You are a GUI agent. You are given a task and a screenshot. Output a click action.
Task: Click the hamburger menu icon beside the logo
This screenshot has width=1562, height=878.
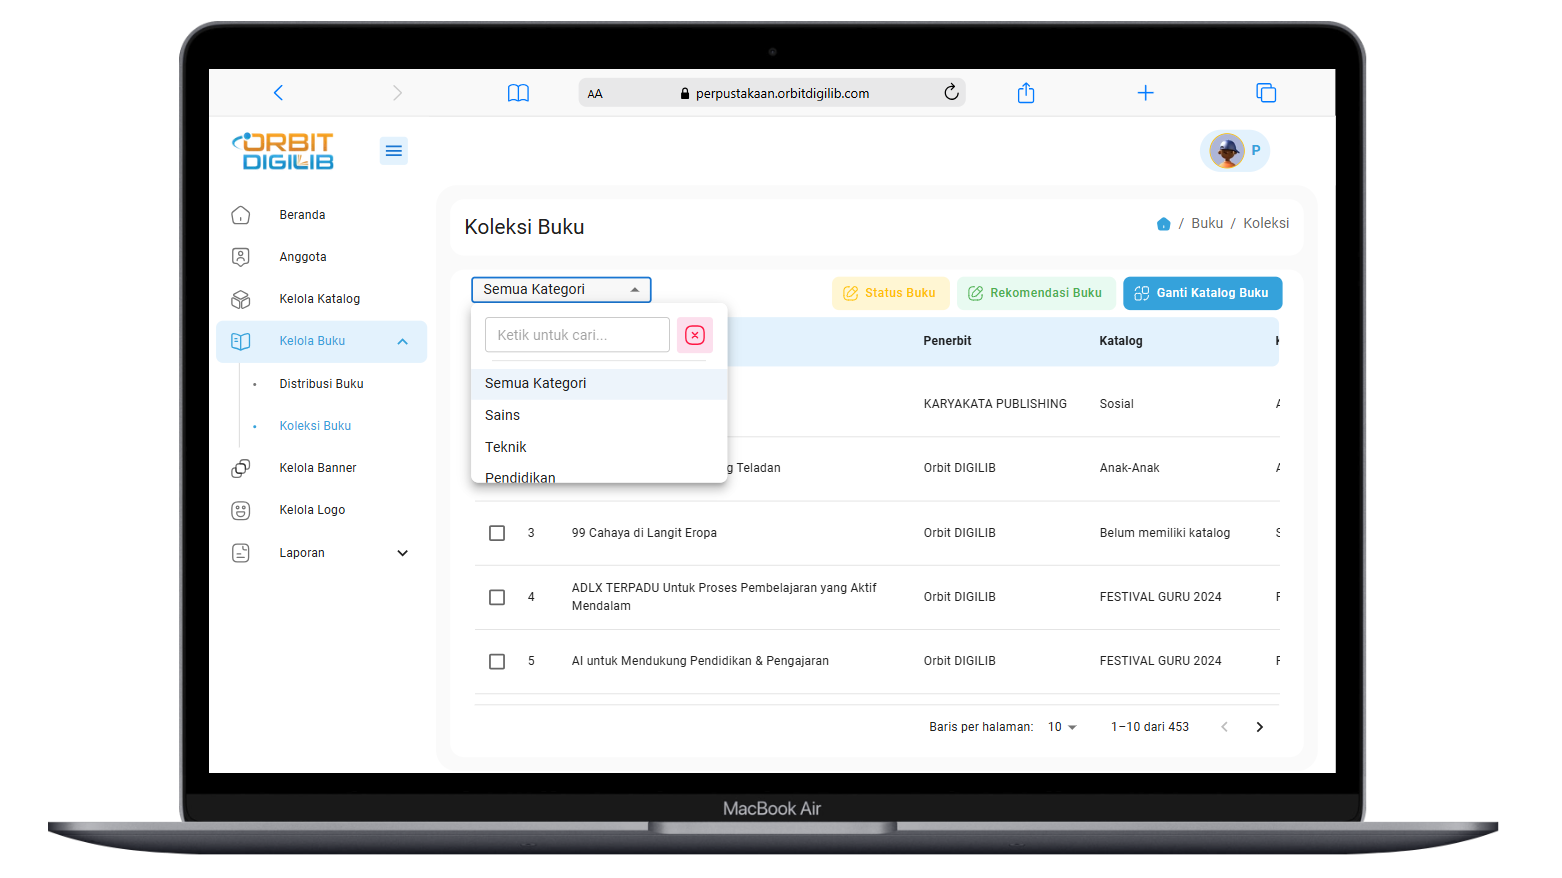(393, 151)
